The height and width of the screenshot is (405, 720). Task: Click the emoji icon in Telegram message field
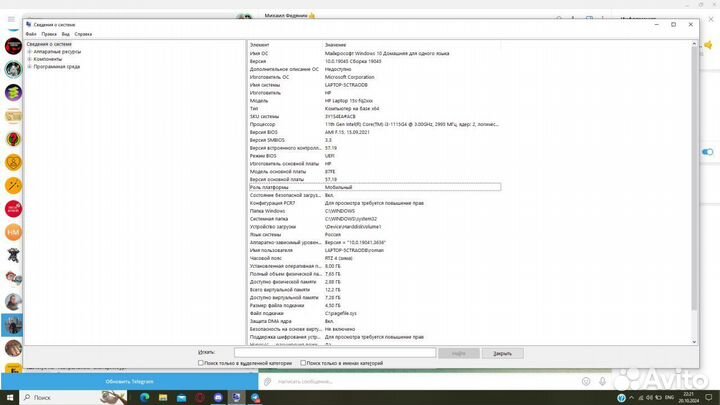[x=585, y=381]
